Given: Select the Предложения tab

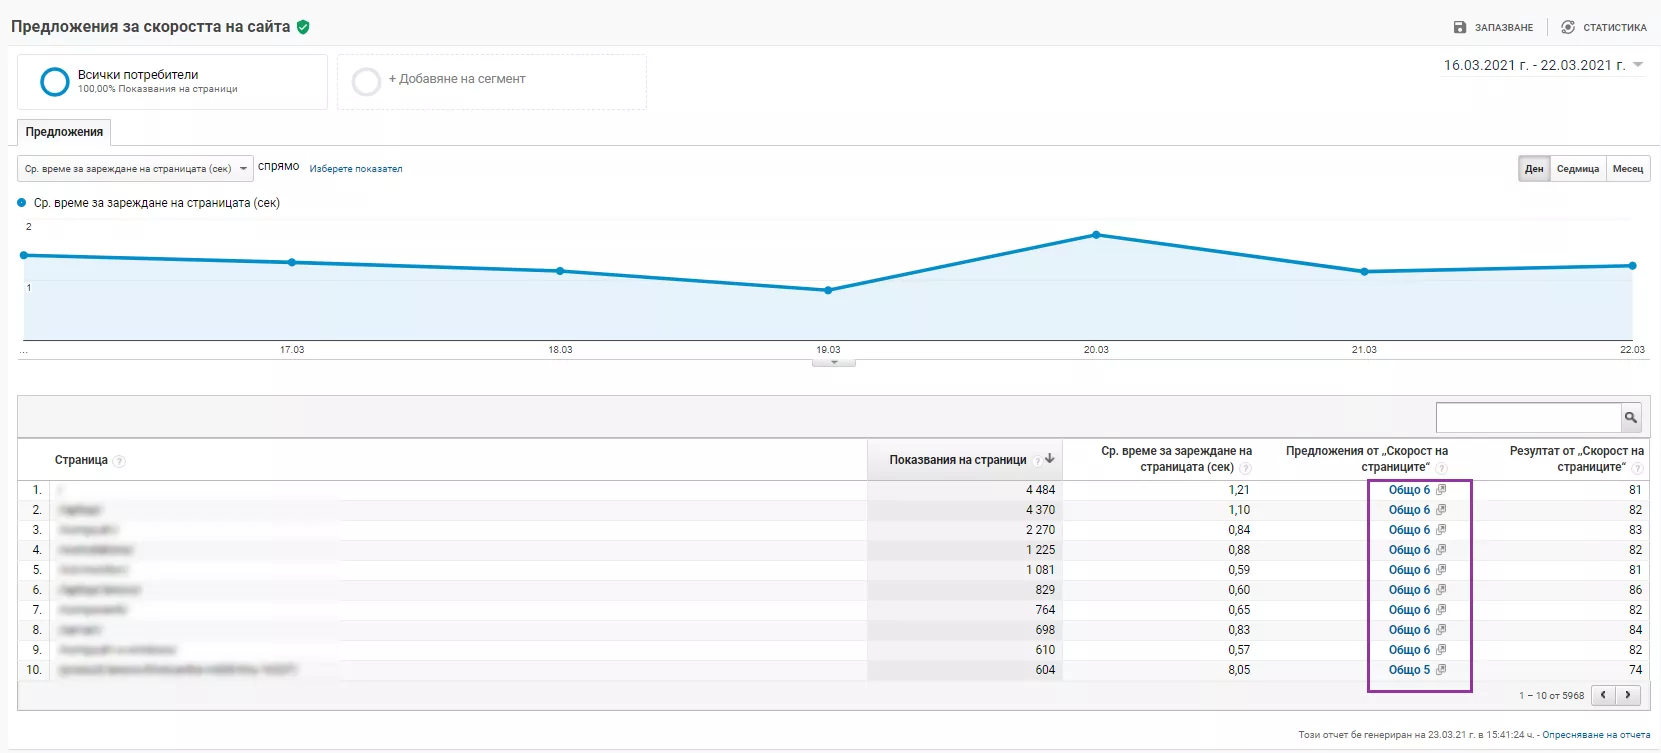Looking at the screenshot, I should (x=64, y=132).
